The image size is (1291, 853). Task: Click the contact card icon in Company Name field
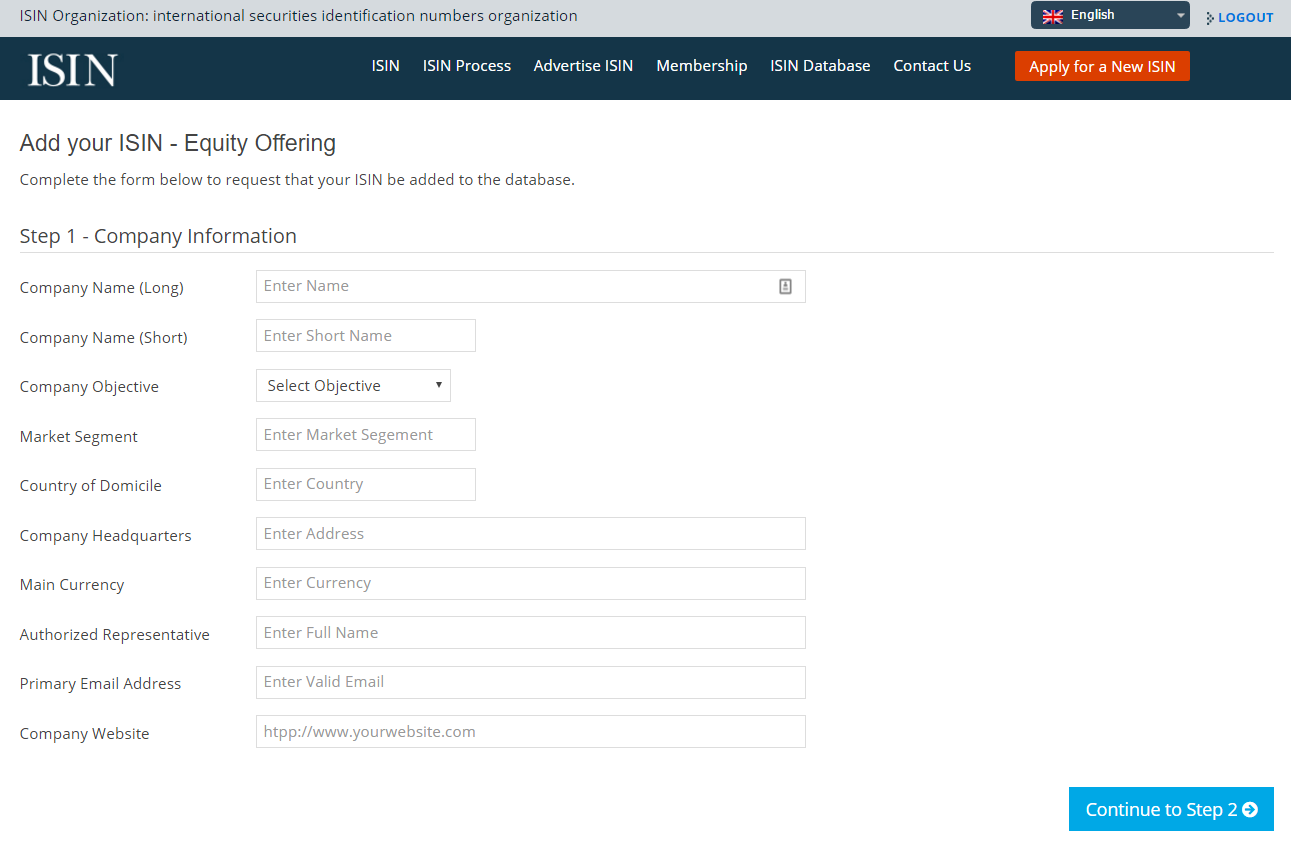(x=785, y=287)
